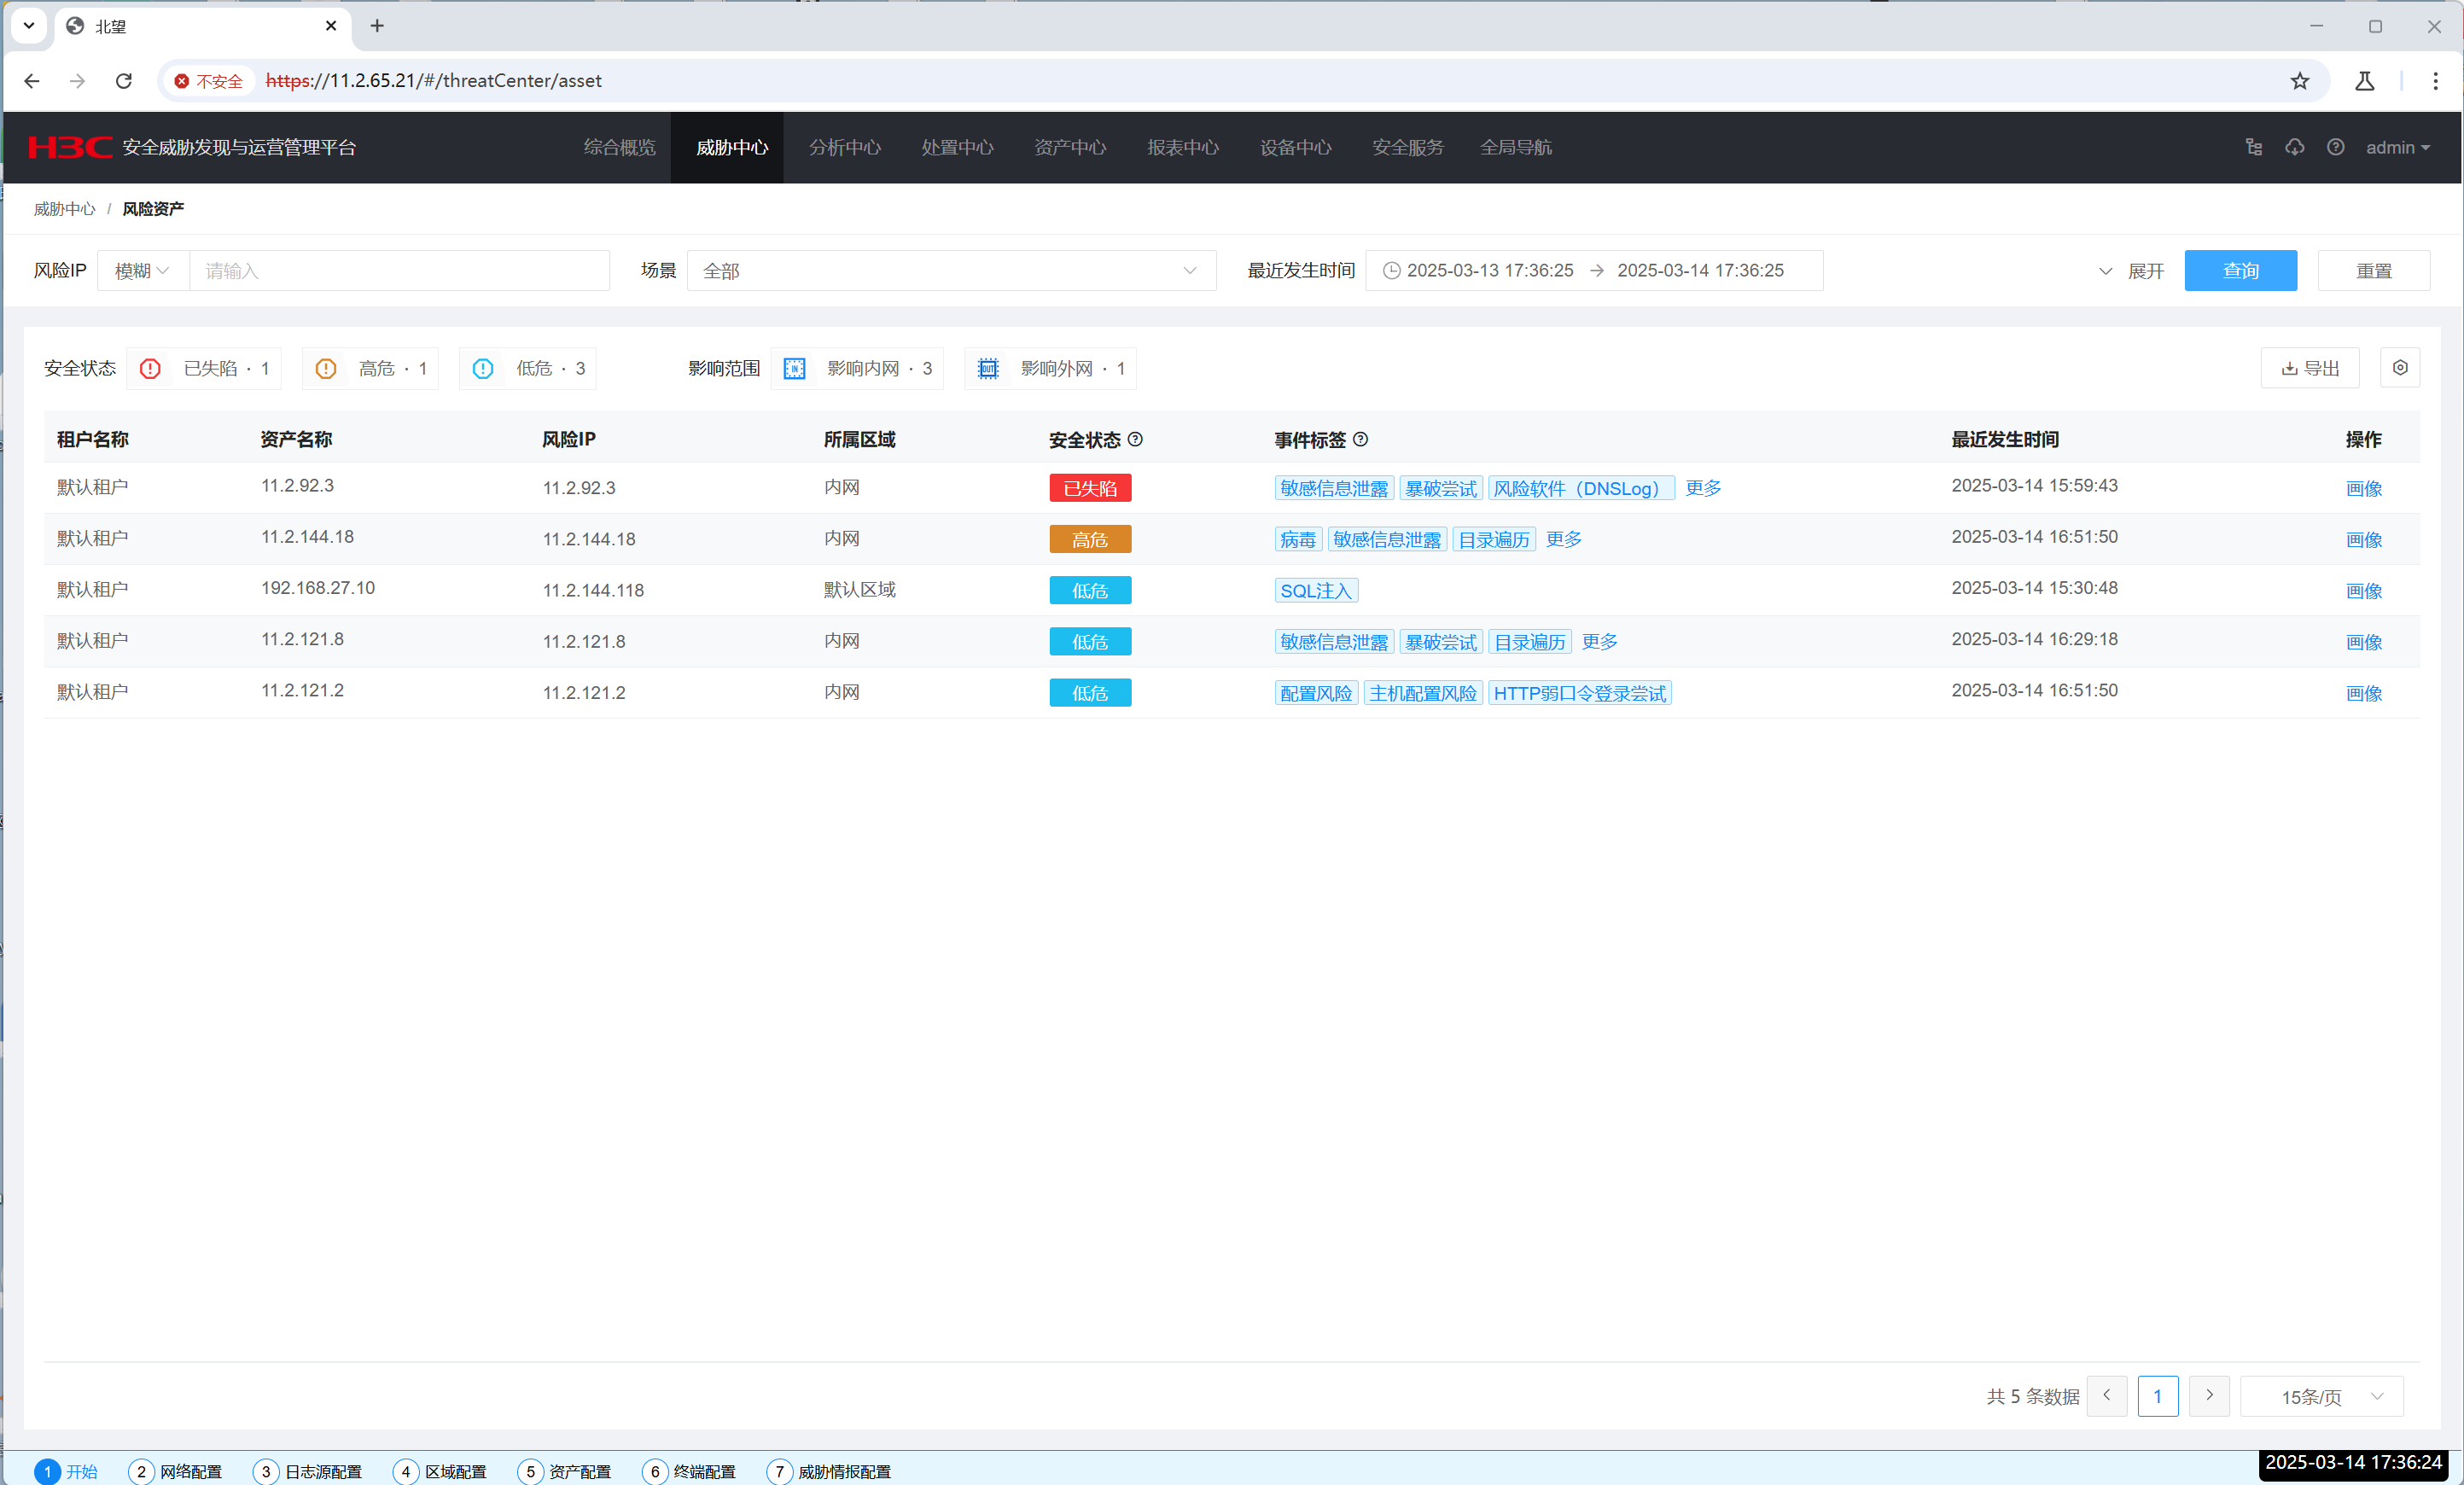The width and height of the screenshot is (2464, 1485).
Task: Open the 报表中心 menu
Action: click(x=1182, y=147)
